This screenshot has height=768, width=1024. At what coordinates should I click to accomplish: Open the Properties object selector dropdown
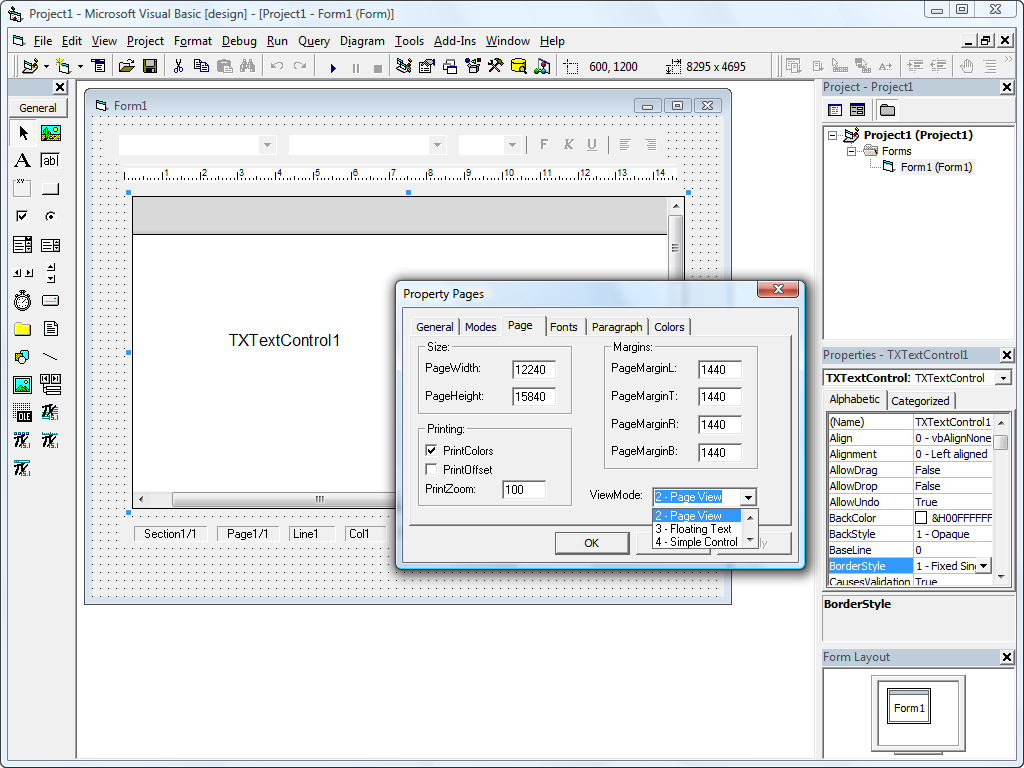point(1003,378)
